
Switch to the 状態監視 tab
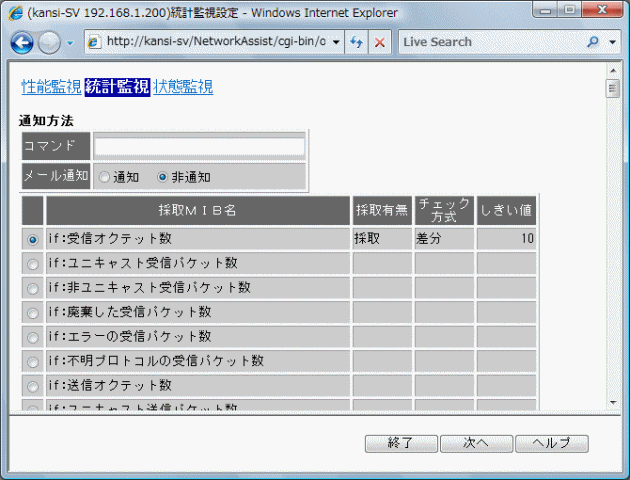[183, 87]
